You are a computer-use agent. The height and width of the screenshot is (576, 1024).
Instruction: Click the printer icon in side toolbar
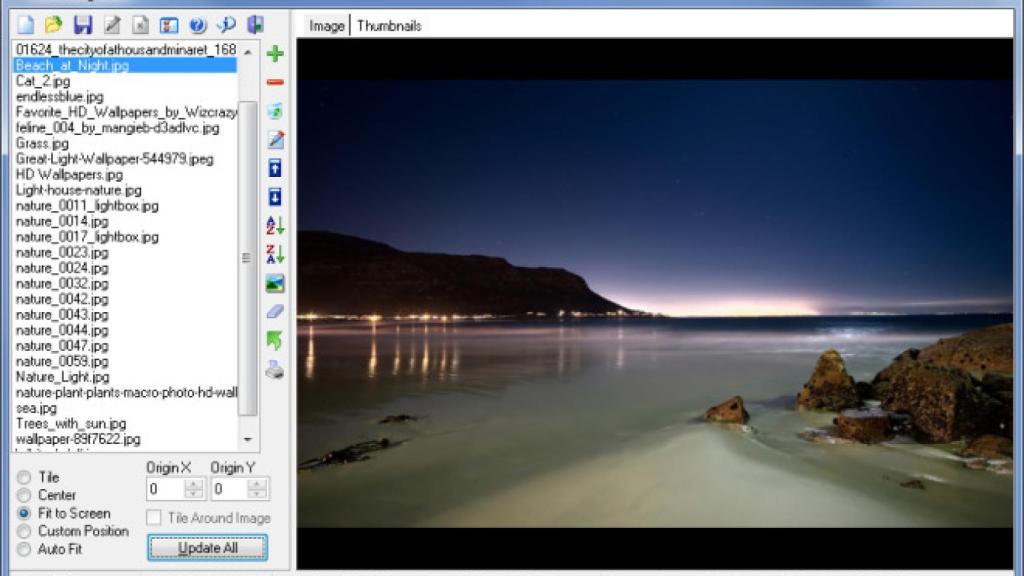275,370
